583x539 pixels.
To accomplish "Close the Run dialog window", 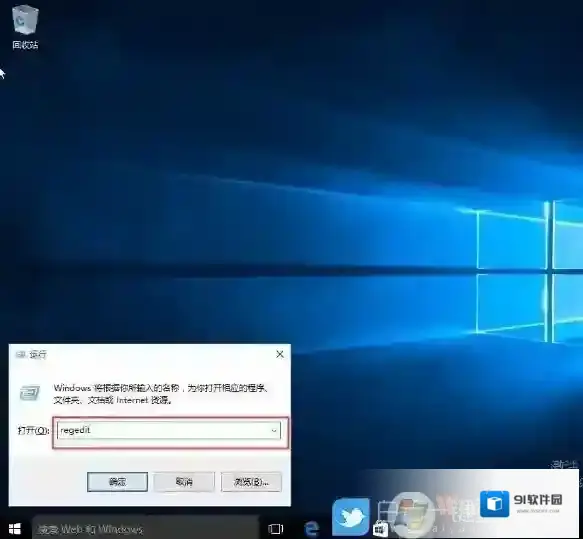I will coord(280,354).
